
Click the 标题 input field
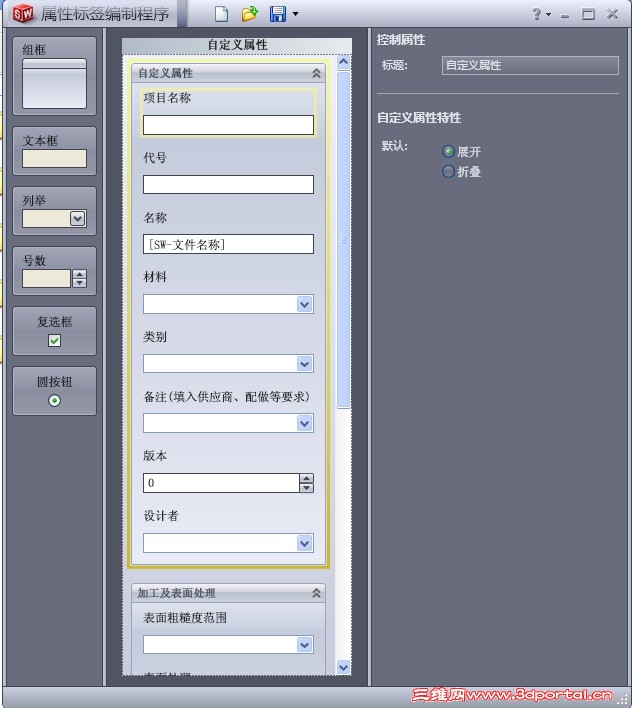(x=530, y=65)
